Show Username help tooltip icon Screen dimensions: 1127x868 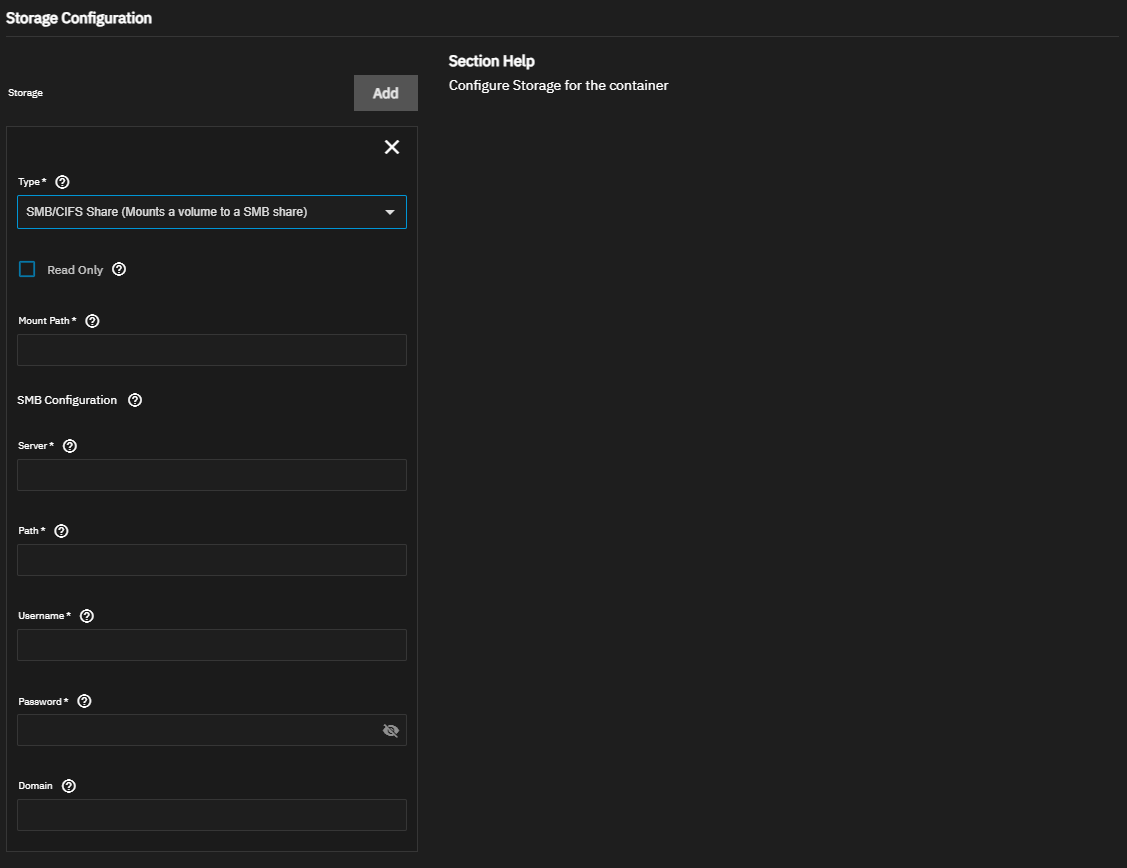point(87,616)
